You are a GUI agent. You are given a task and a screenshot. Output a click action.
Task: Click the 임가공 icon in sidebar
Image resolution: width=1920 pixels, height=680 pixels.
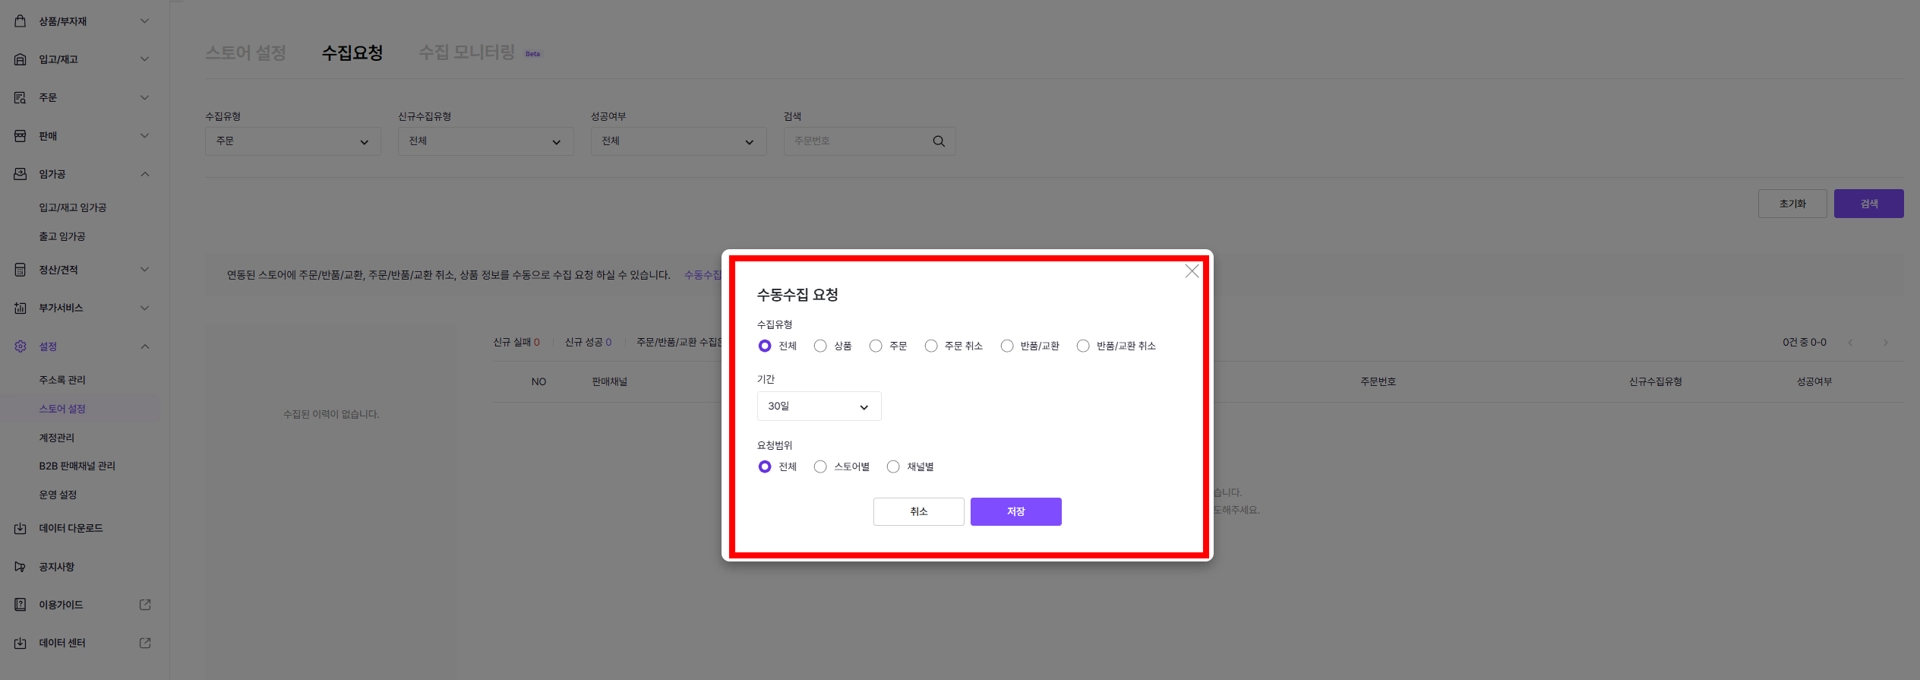point(20,174)
